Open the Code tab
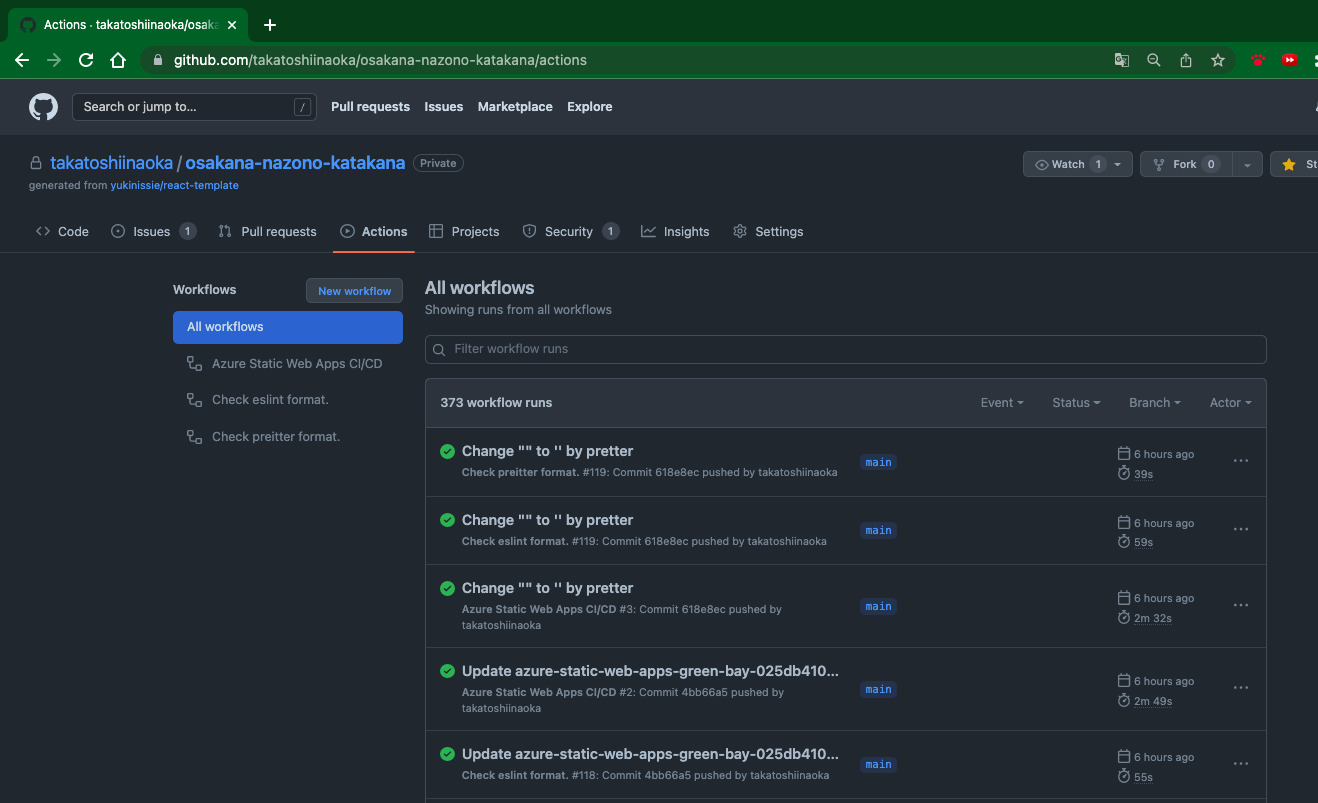1318x803 pixels. (62, 231)
